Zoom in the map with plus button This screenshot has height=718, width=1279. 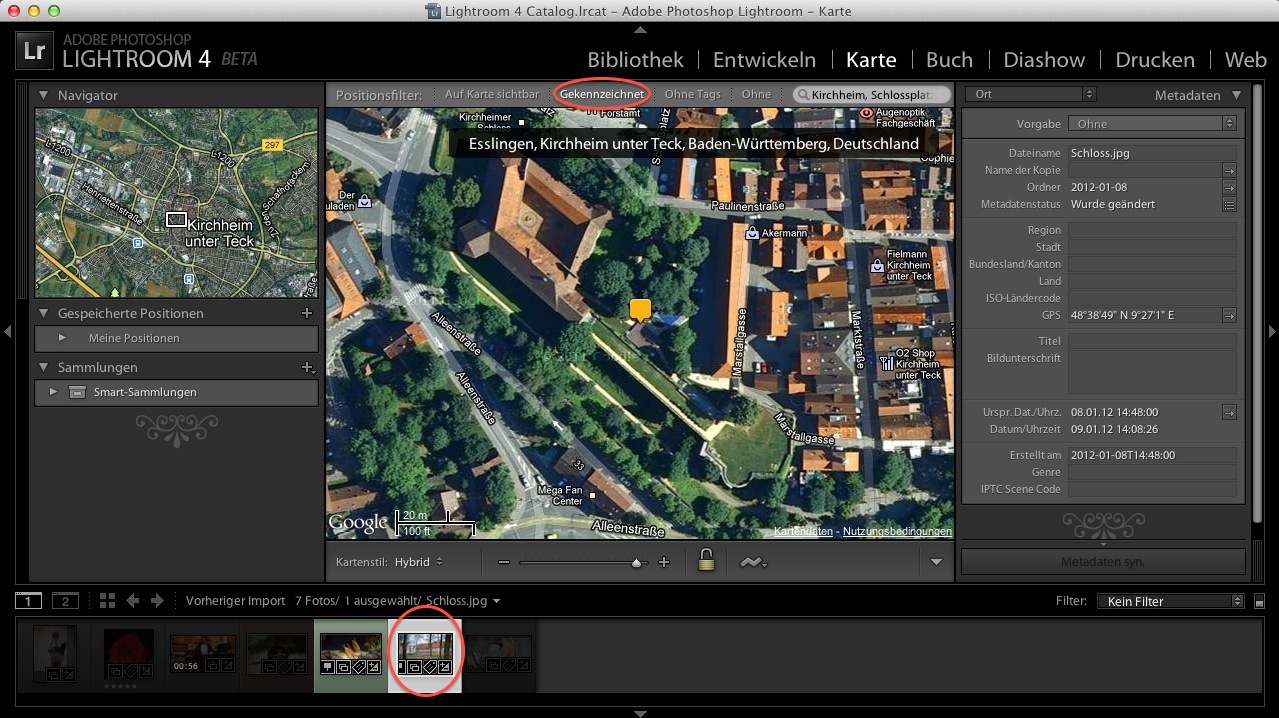pyautogui.click(x=664, y=563)
